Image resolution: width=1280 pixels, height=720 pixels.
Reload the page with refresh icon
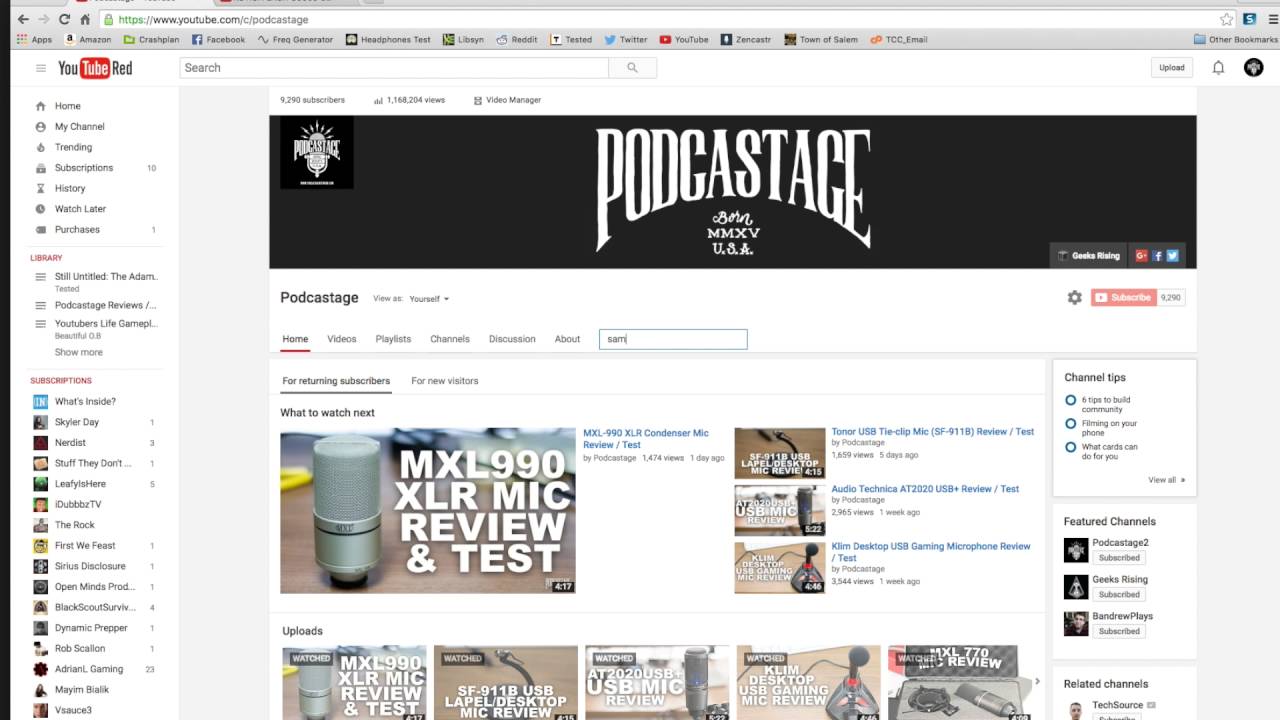[x=65, y=19]
